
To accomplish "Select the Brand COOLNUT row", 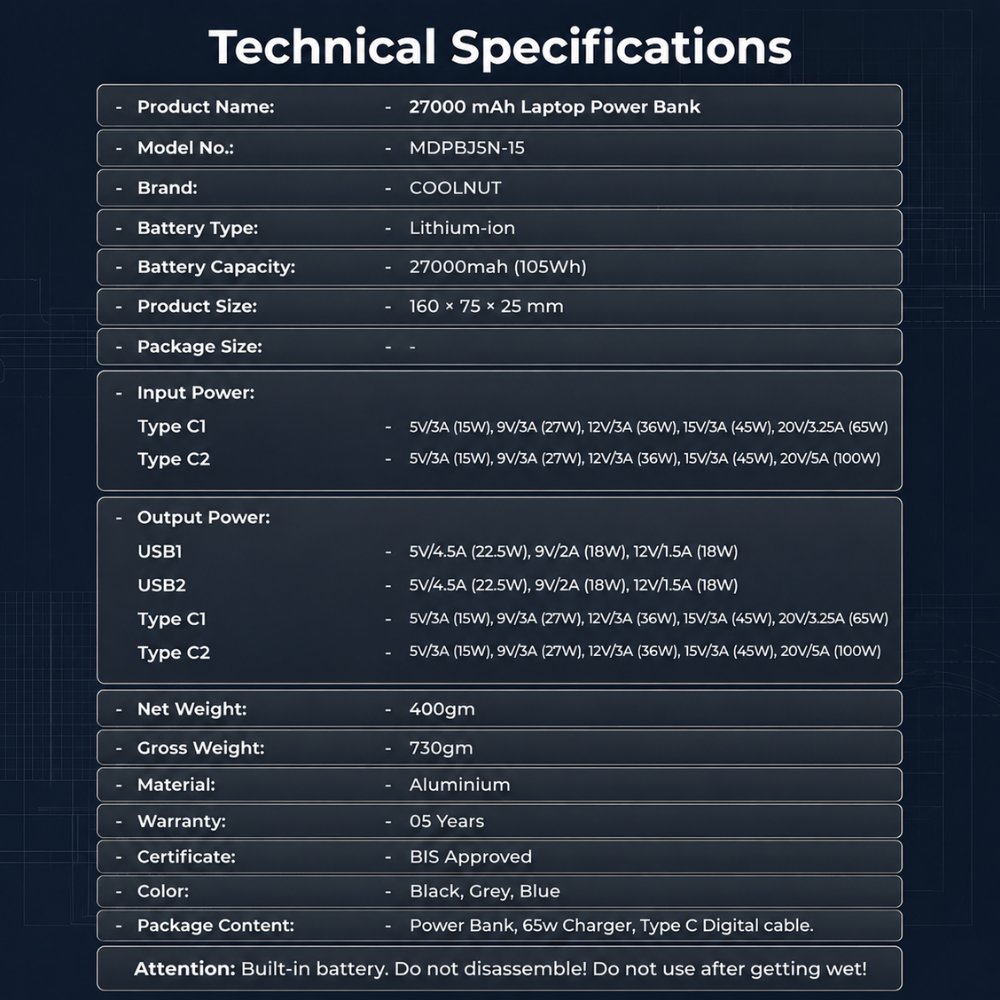I will point(499,188).
